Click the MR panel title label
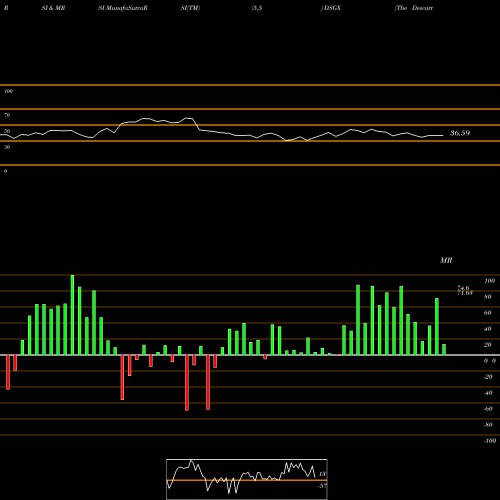The width and height of the screenshot is (500, 500). coord(446,260)
